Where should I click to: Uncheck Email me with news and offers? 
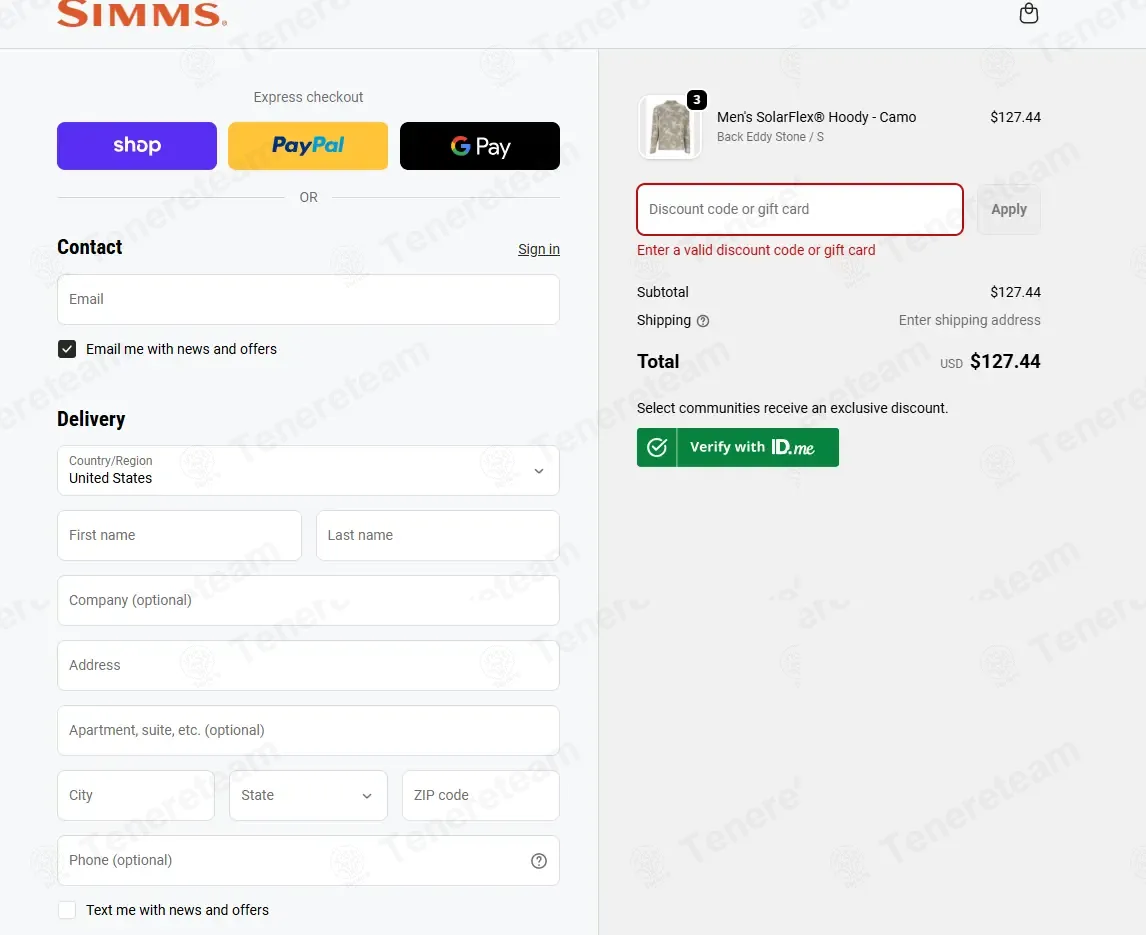tap(67, 349)
